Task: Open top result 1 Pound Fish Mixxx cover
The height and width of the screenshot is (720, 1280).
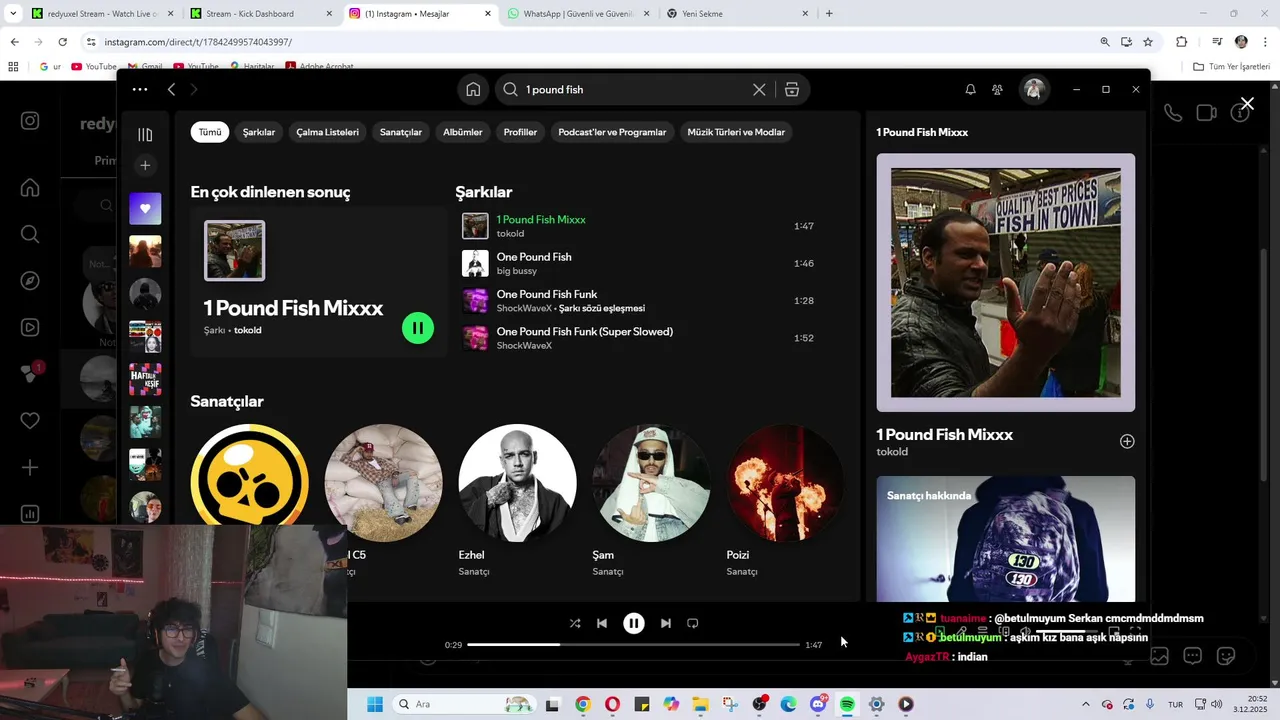Action: click(235, 250)
